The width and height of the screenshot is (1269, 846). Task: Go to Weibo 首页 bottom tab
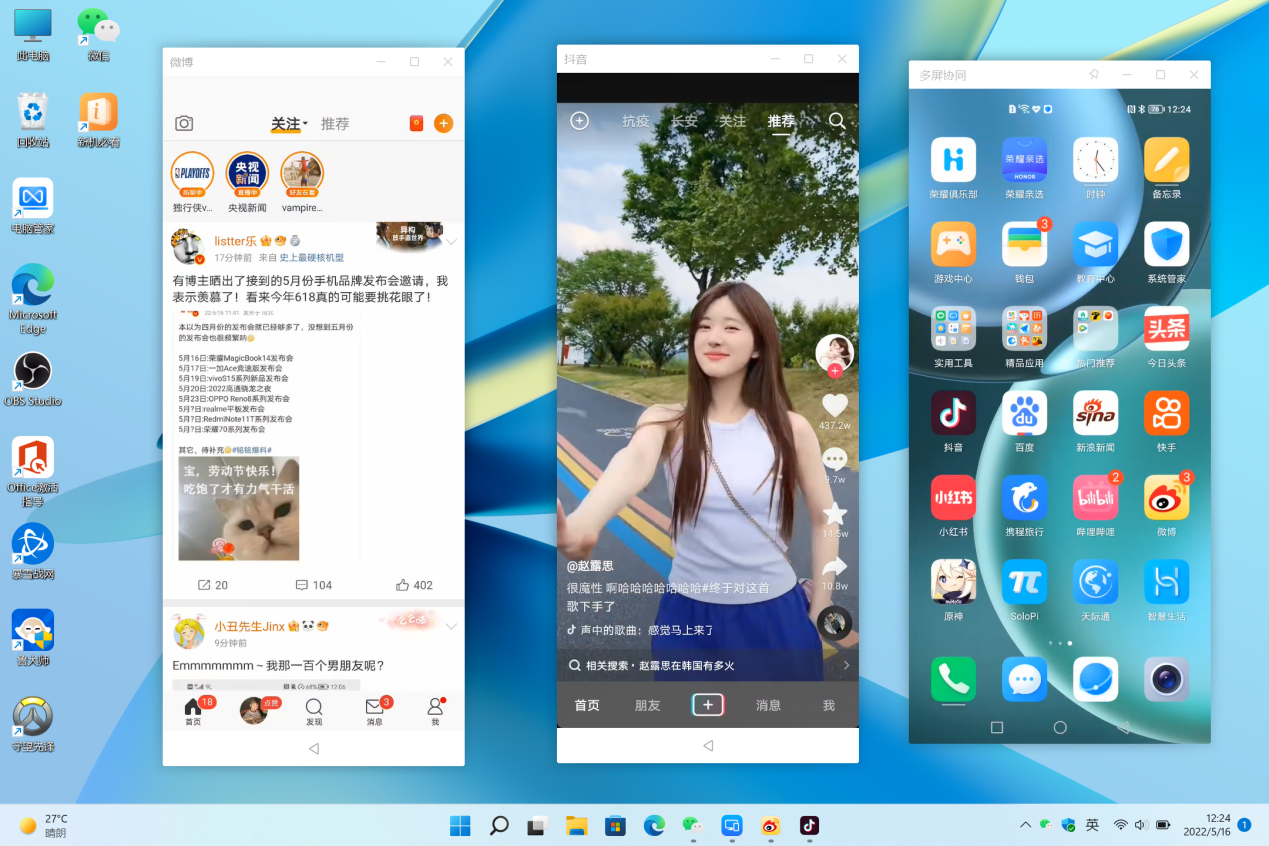tap(193, 711)
